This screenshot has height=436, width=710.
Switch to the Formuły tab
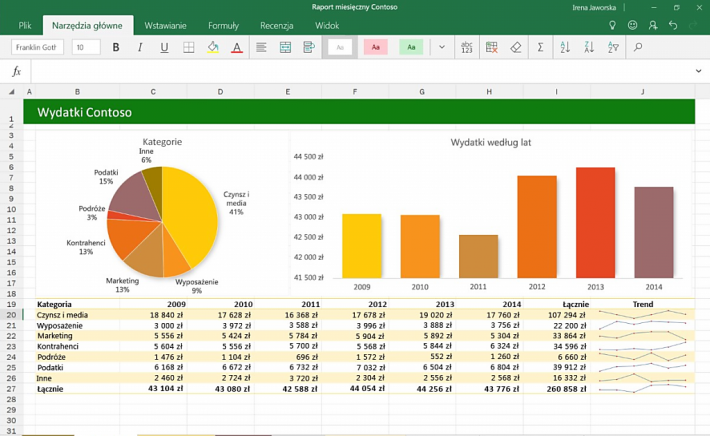pos(223,26)
